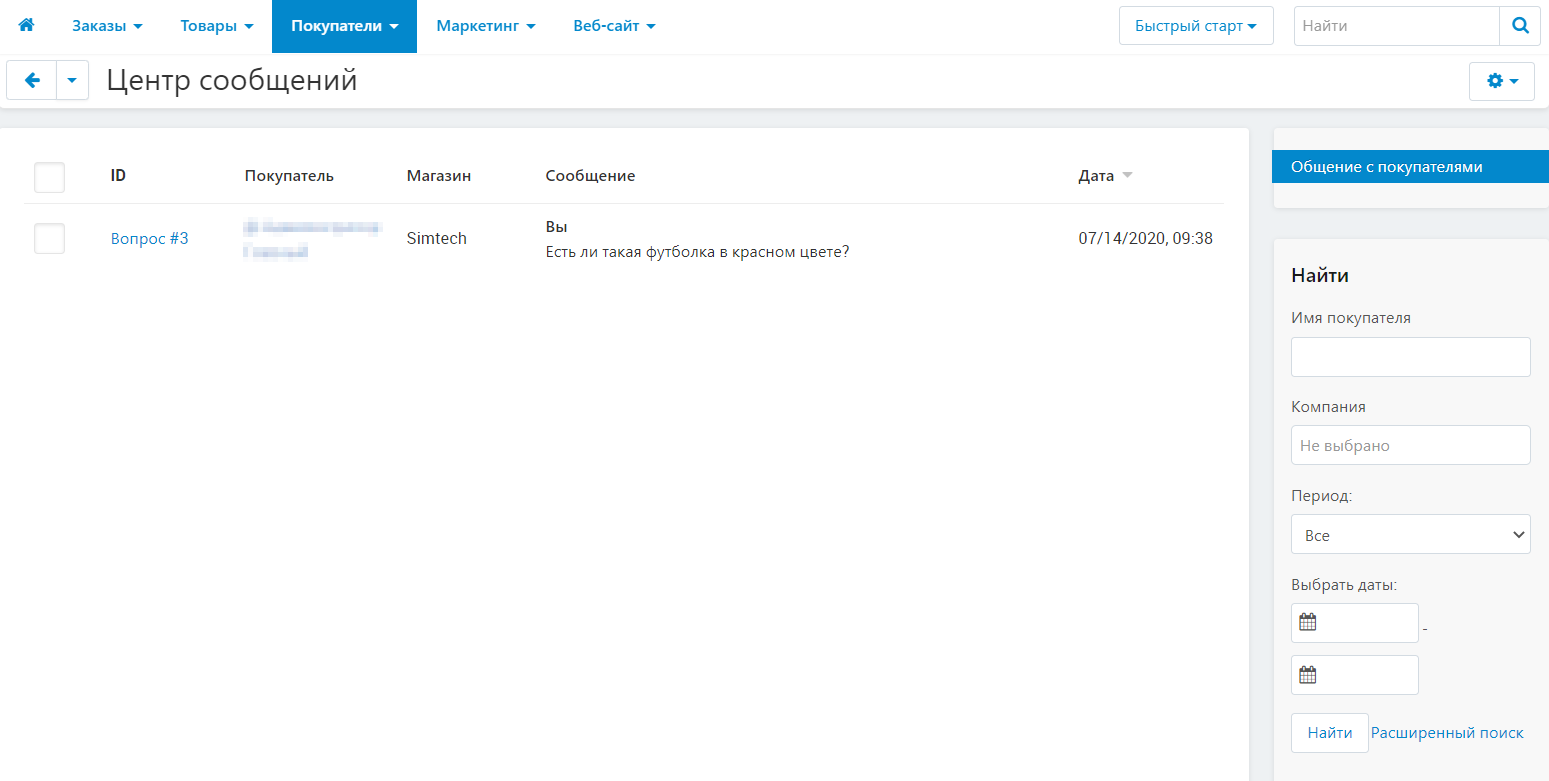This screenshot has width=1549, height=781.
Task: Go to the home dashboard icon
Action: [x=26, y=26]
